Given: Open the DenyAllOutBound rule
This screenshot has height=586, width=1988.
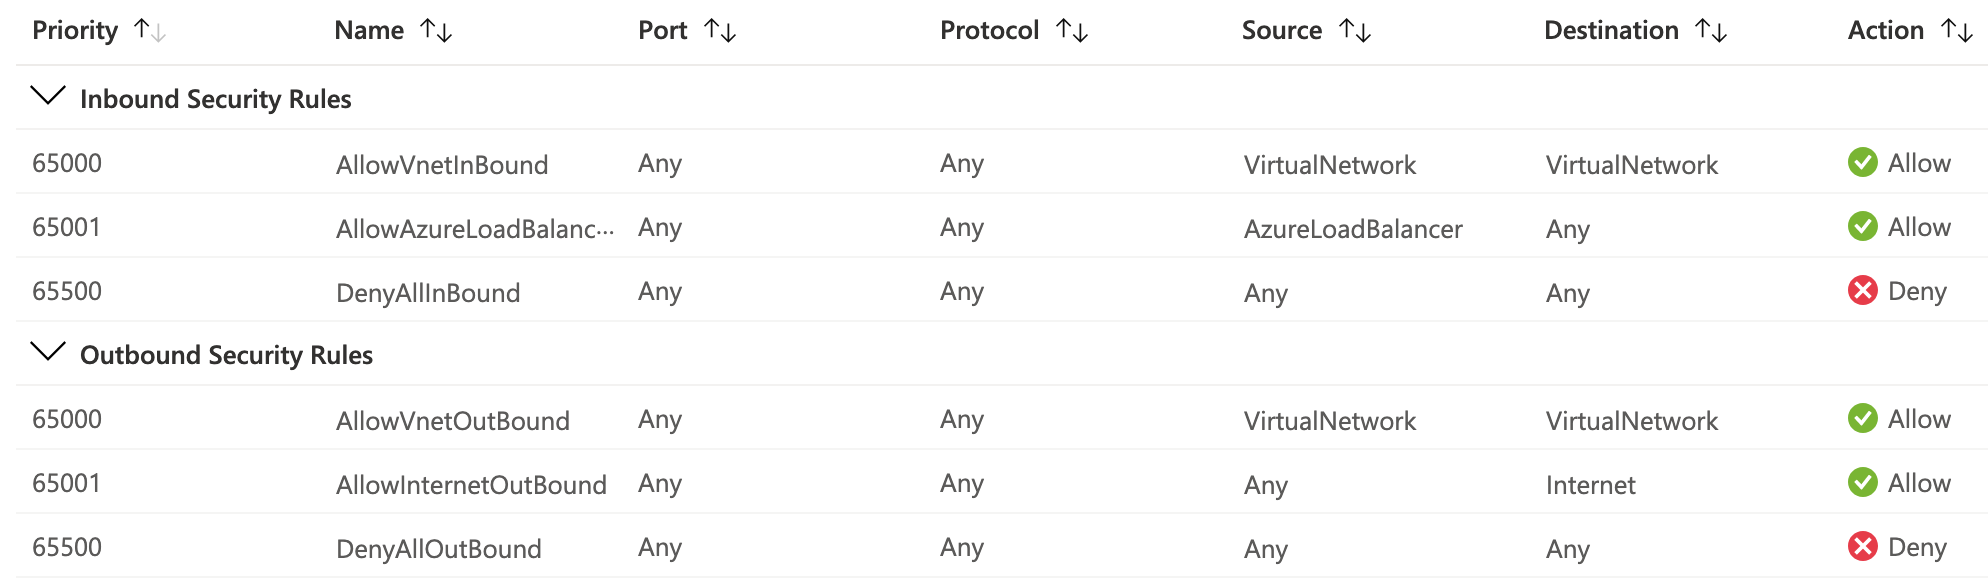Looking at the screenshot, I should click(x=439, y=549).
